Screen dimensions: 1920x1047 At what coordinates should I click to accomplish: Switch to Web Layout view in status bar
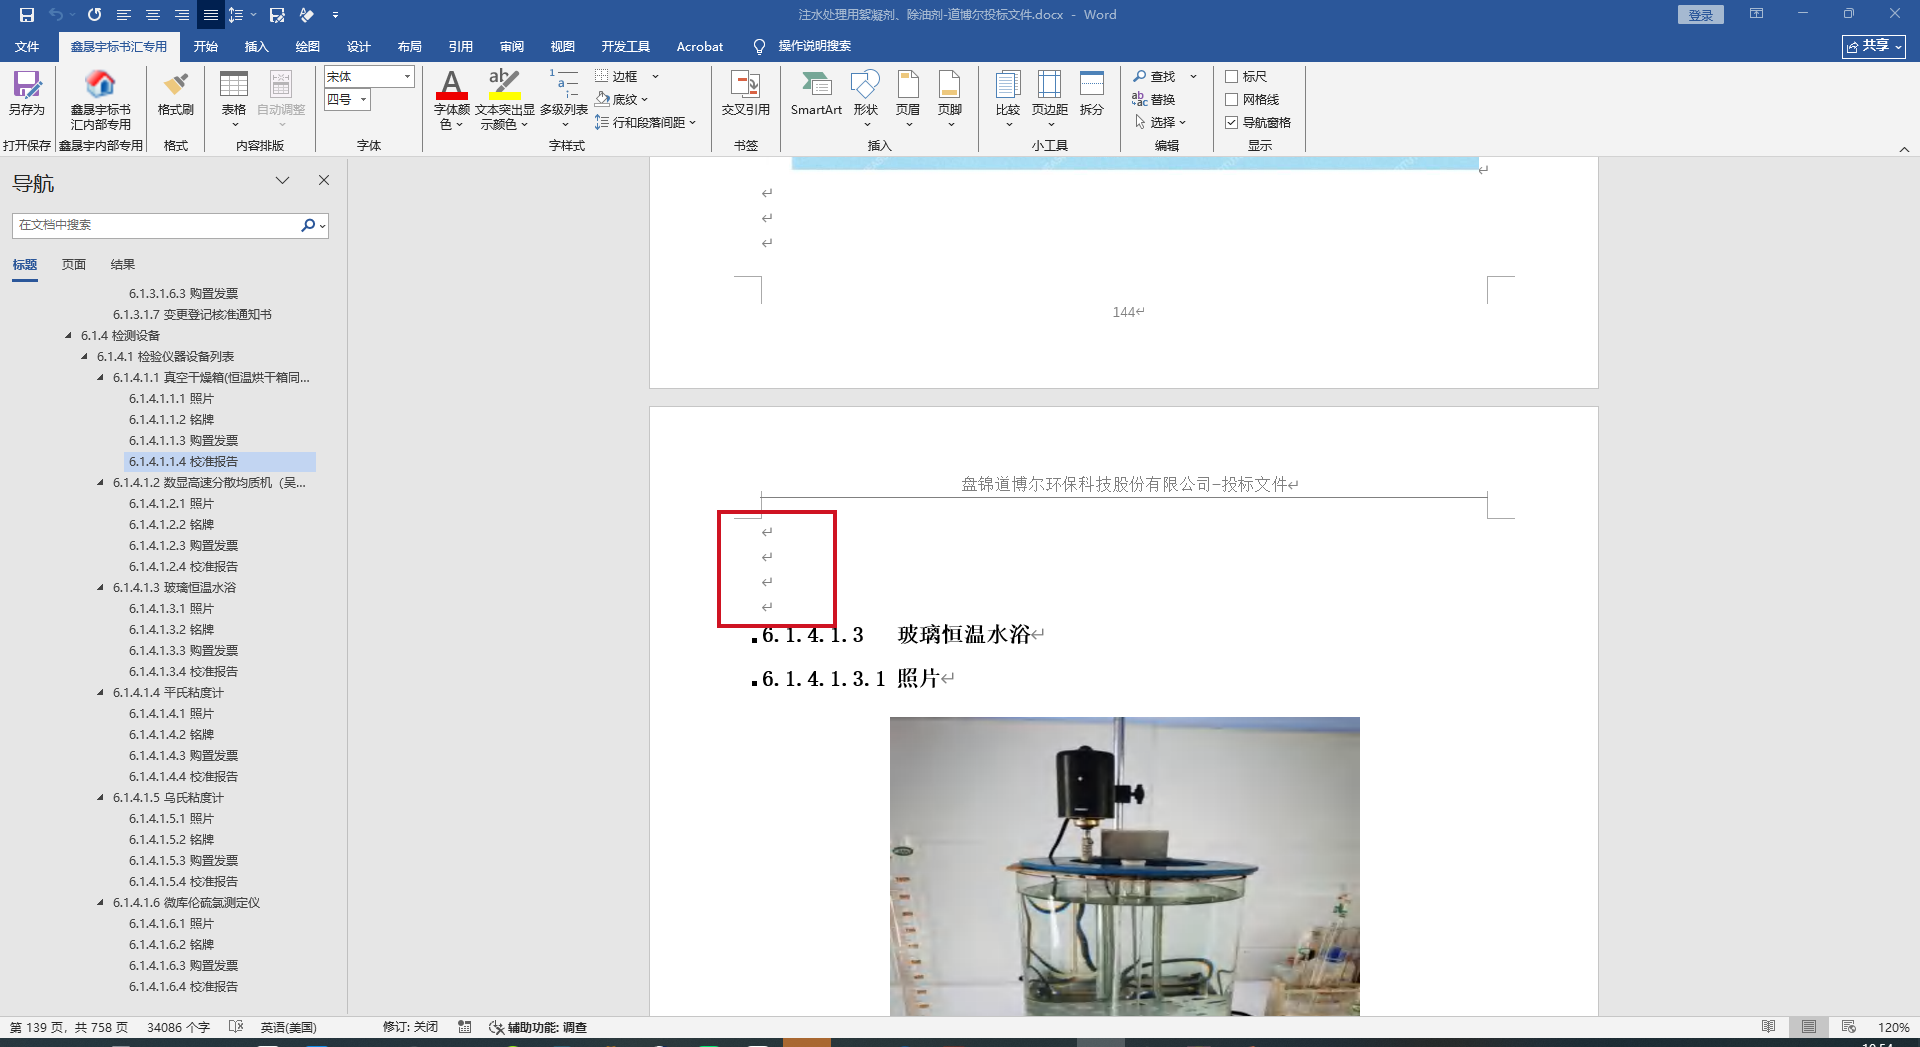pyautogui.click(x=1849, y=1027)
